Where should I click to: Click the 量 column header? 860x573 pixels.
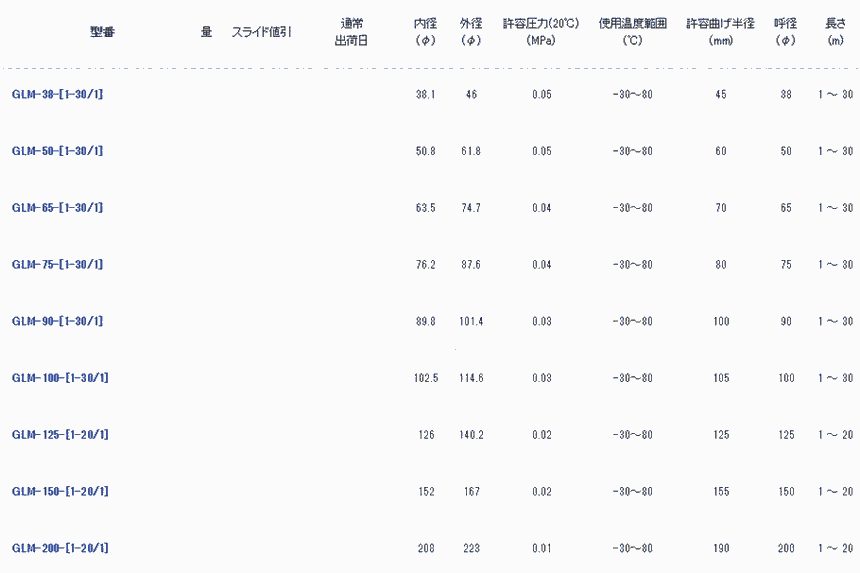click(x=206, y=32)
